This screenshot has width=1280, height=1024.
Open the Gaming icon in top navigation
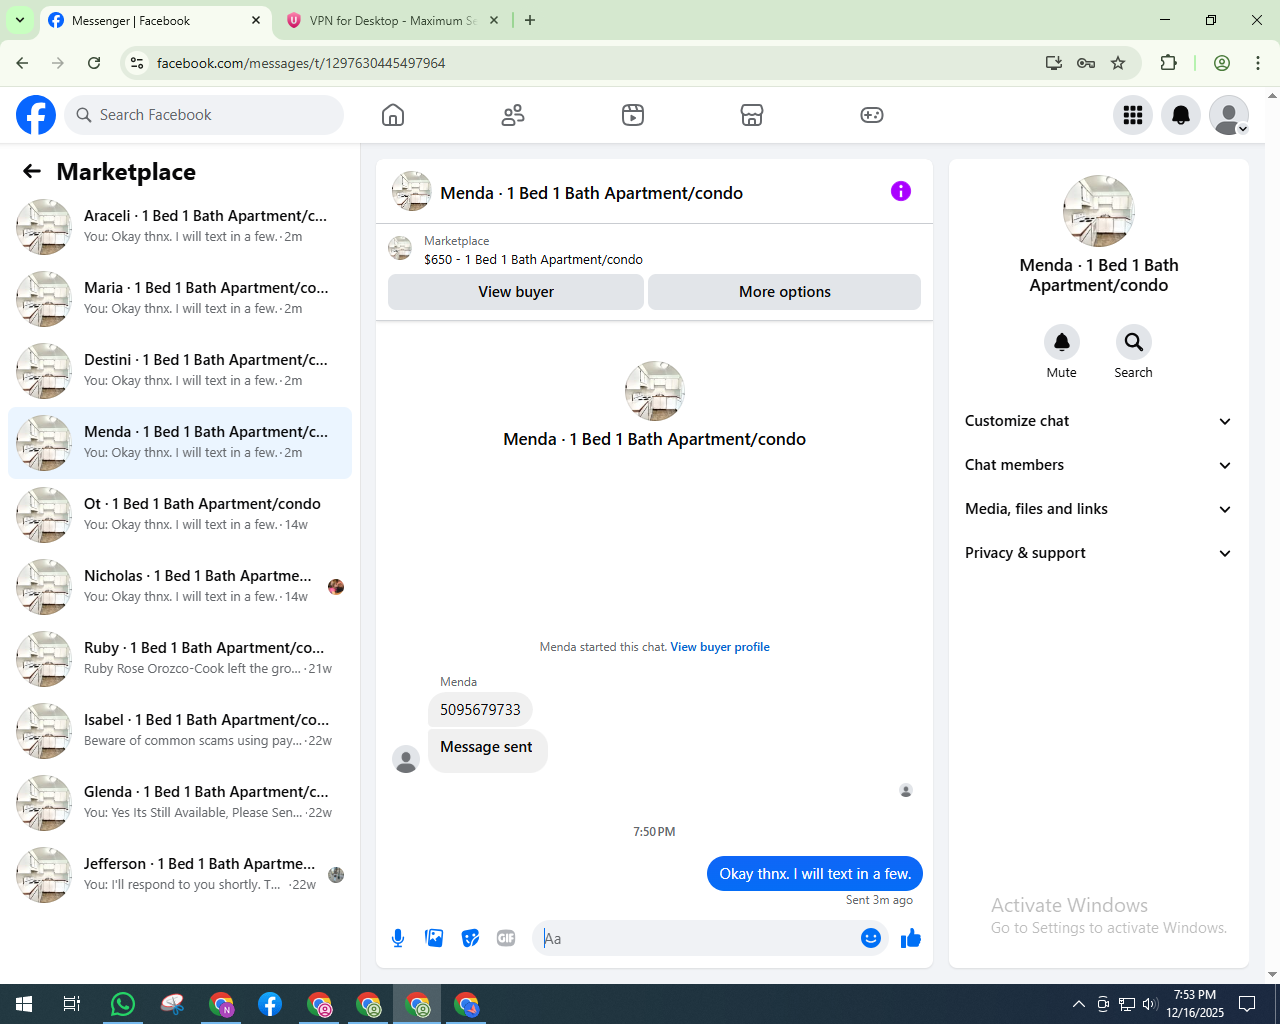[x=872, y=115]
